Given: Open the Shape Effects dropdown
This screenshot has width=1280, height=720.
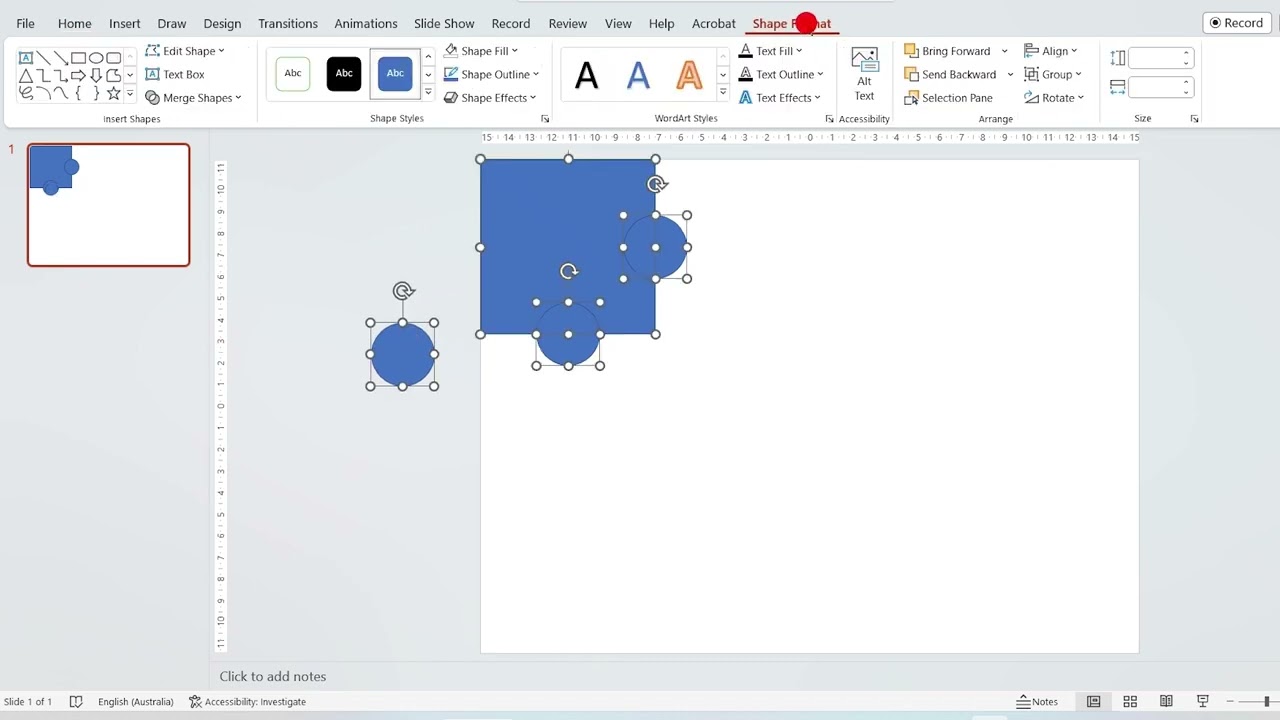Looking at the screenshot, I should (x=490, y=98).
